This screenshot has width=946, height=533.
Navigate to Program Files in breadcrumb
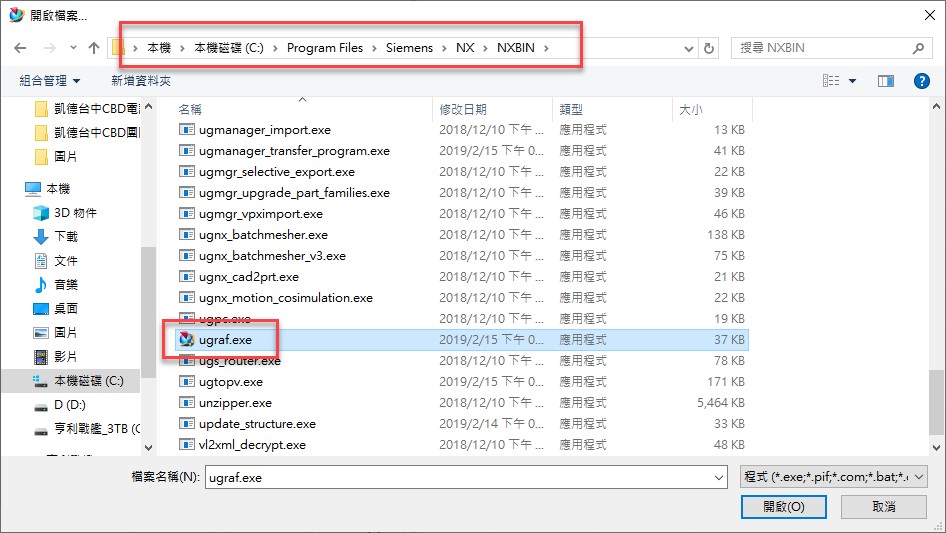click(x=325, y=48)
